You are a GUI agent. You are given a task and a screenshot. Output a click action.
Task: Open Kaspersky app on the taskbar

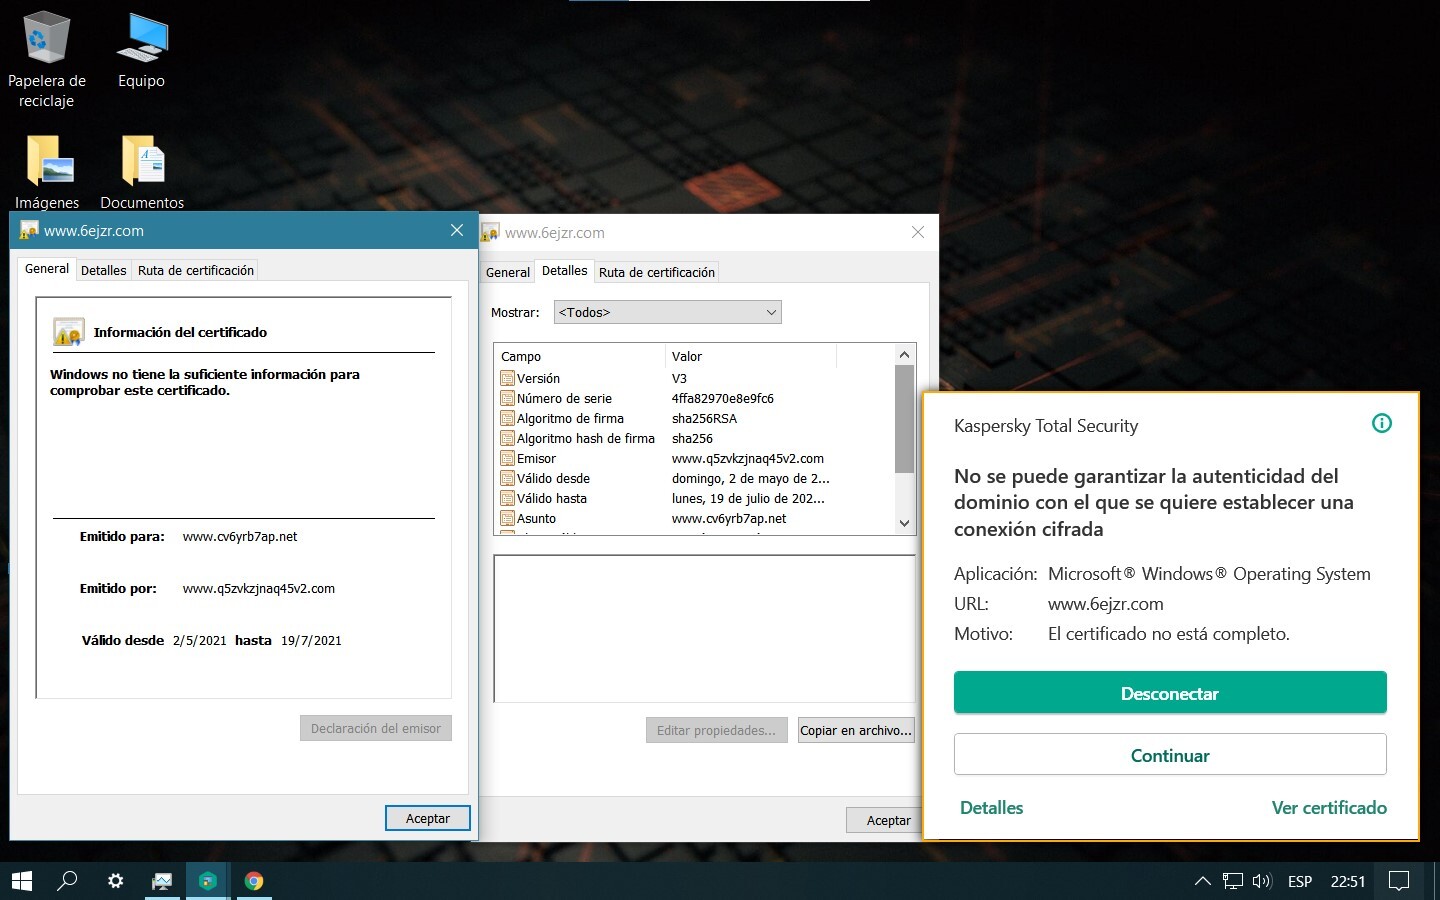(207, 881)
